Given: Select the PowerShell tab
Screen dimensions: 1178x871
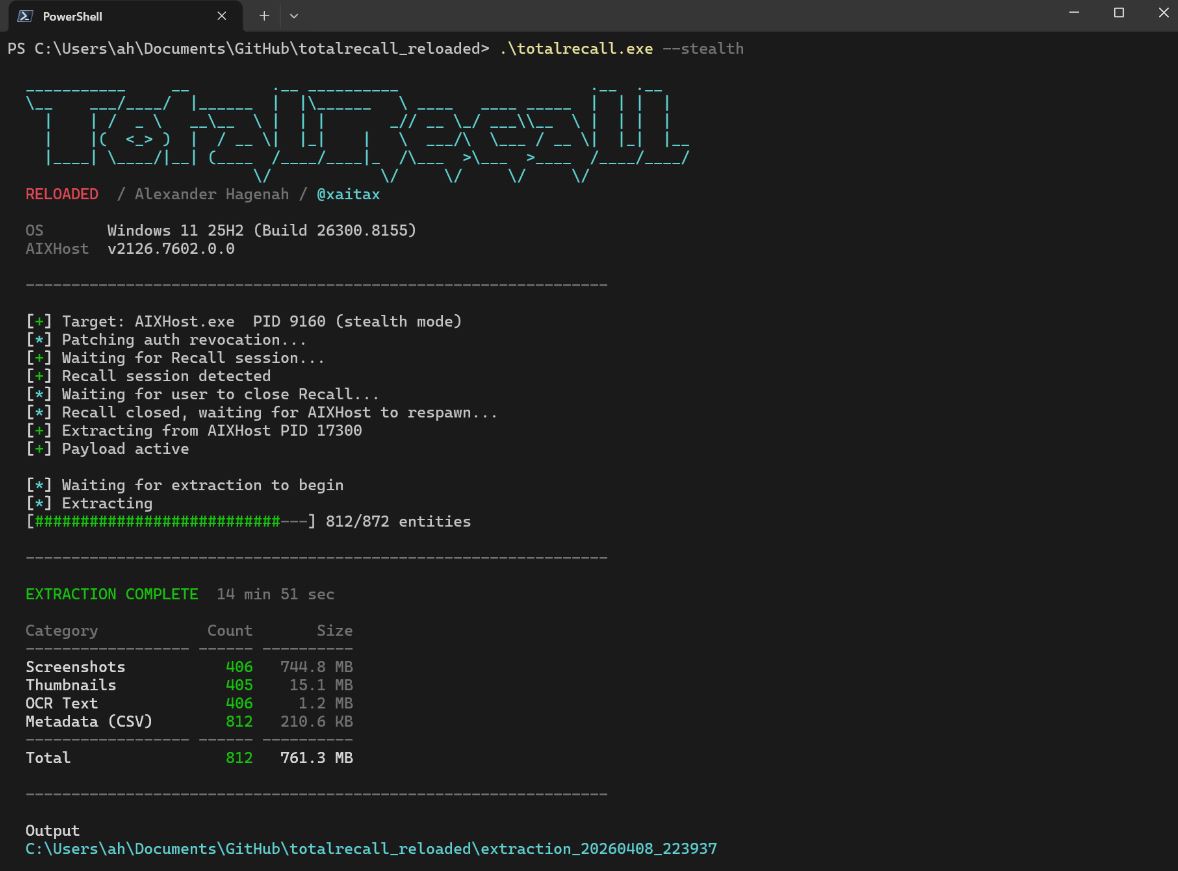Looking at the screenshot, I should click(x=125, y=16).
